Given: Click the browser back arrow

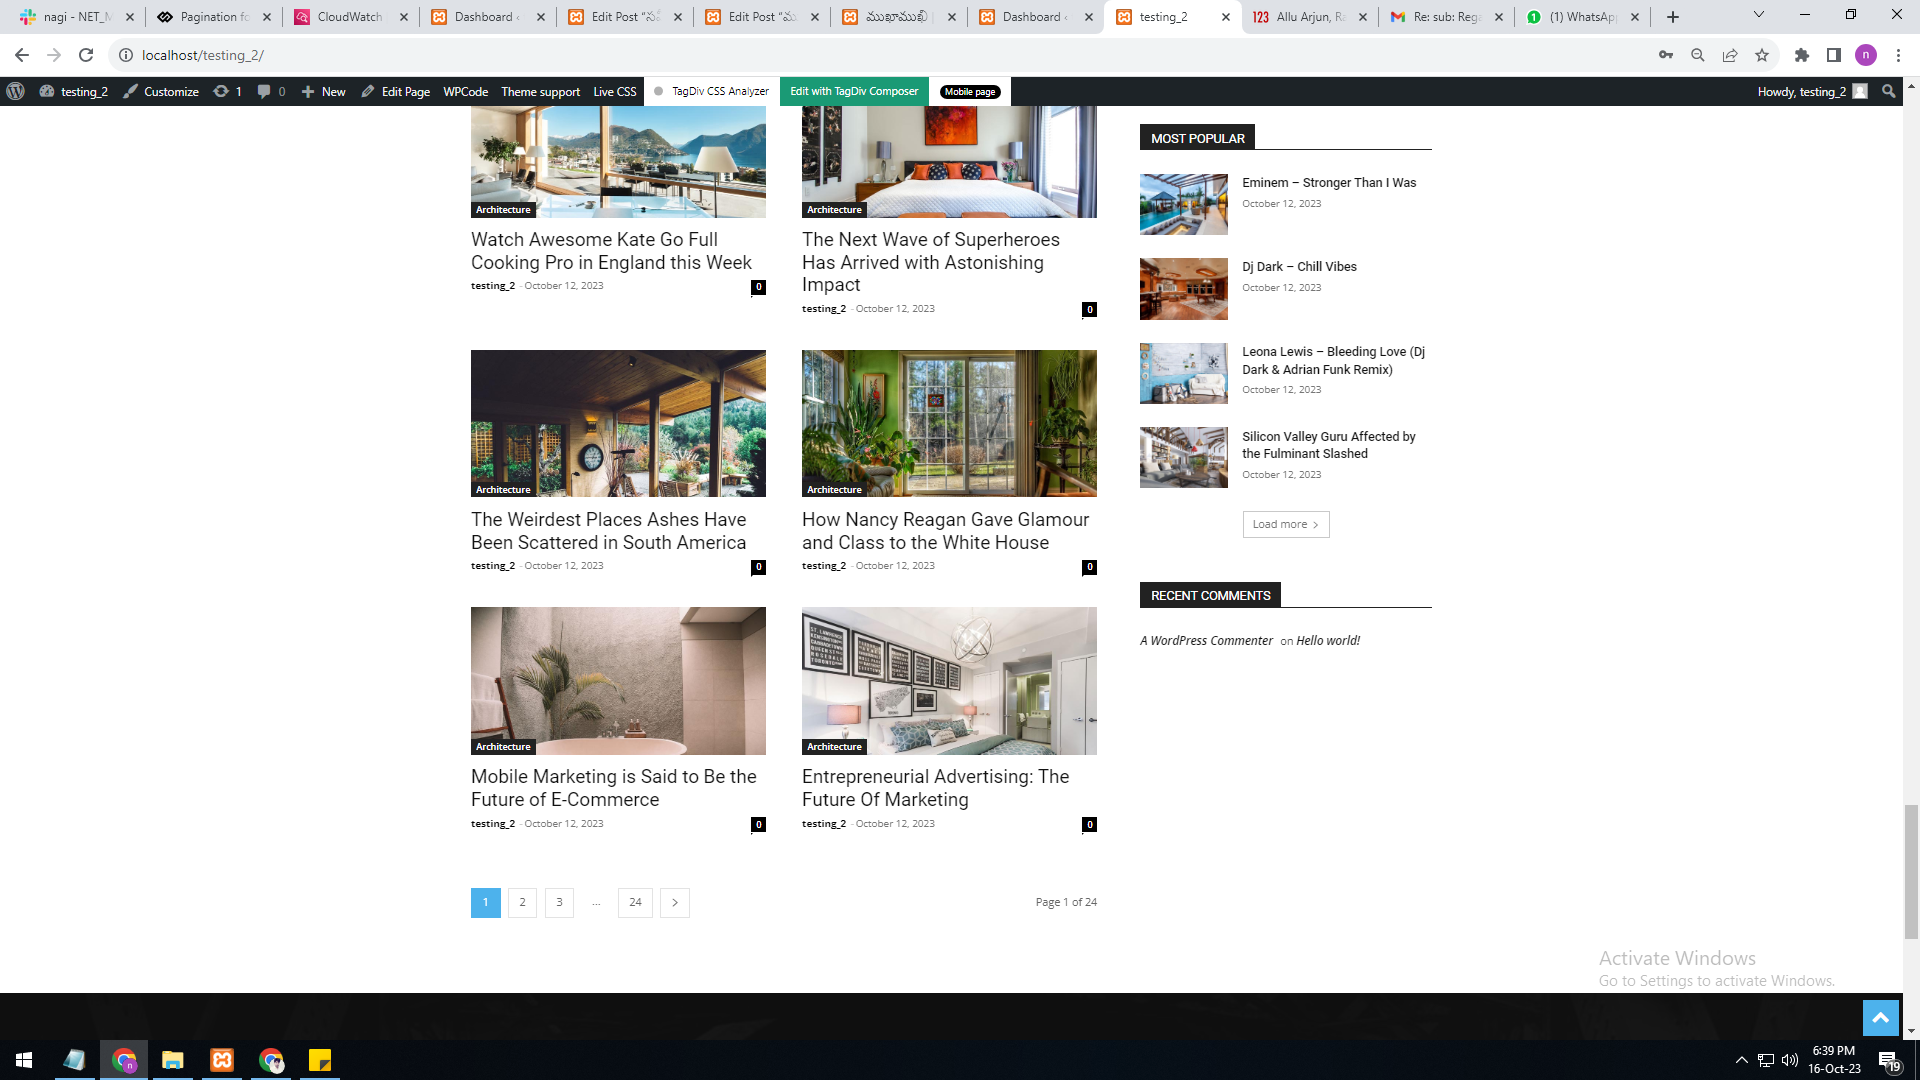Looking at the screenshot, I should click(22, 55).
